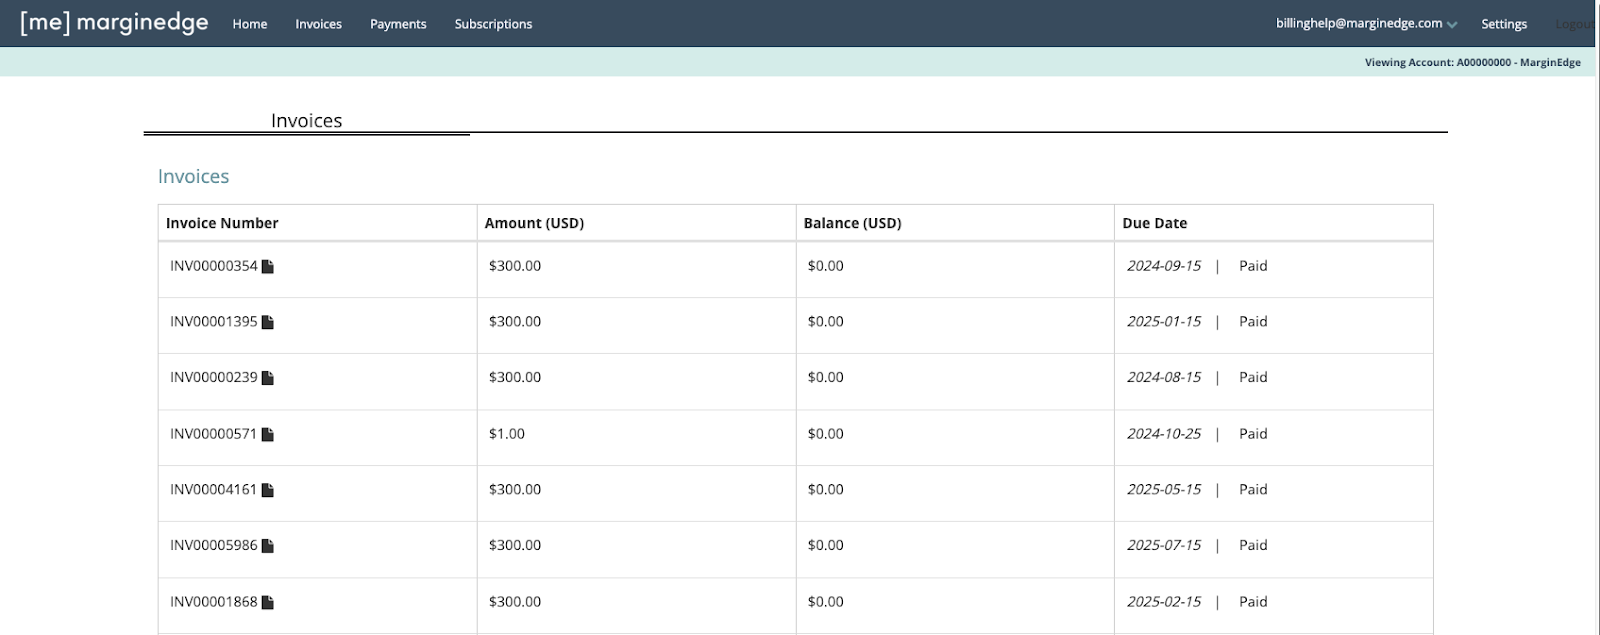
Task: Open the Invoices navigation menu item
Action: [x=318, y=24]
